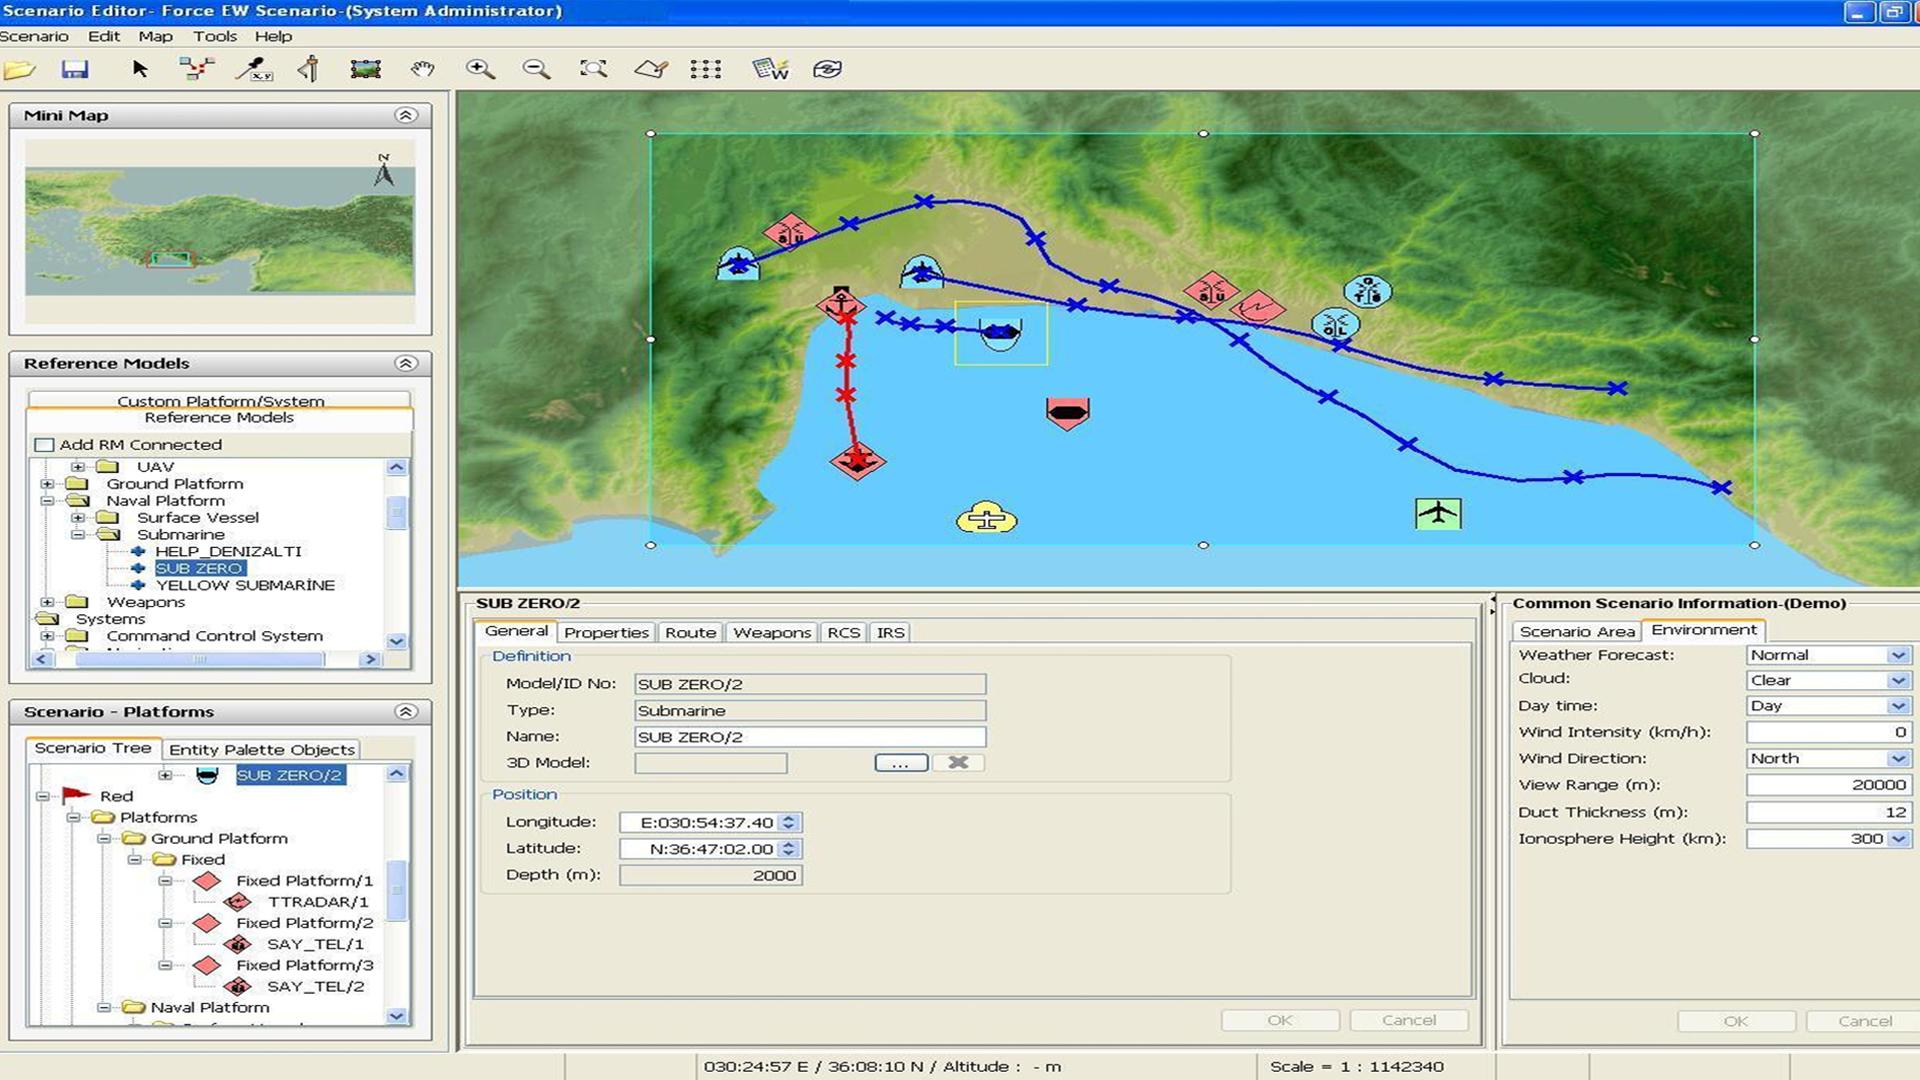Collapse the Mini Map panel

[406, 114]
